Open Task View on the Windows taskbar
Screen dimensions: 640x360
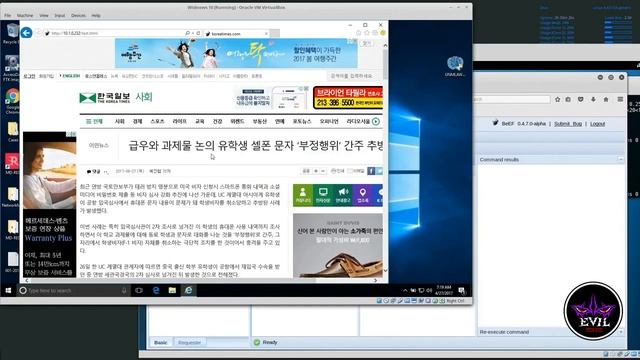click(139, 290)
